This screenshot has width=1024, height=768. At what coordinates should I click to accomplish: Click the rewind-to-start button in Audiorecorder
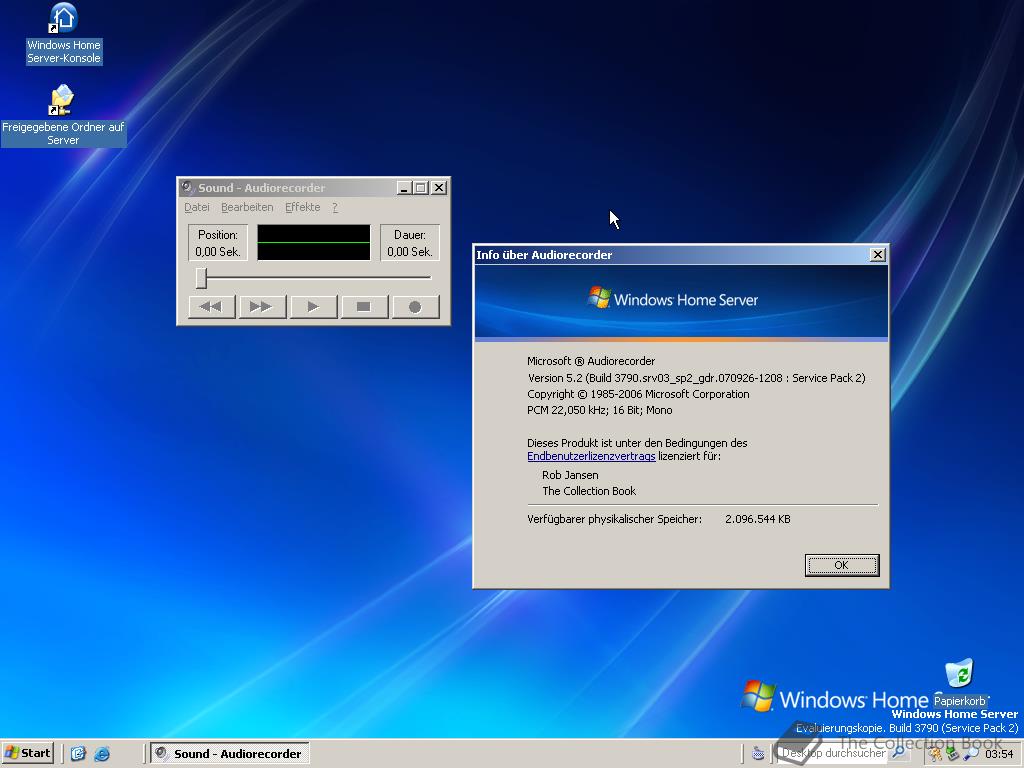tap(212, 307)
